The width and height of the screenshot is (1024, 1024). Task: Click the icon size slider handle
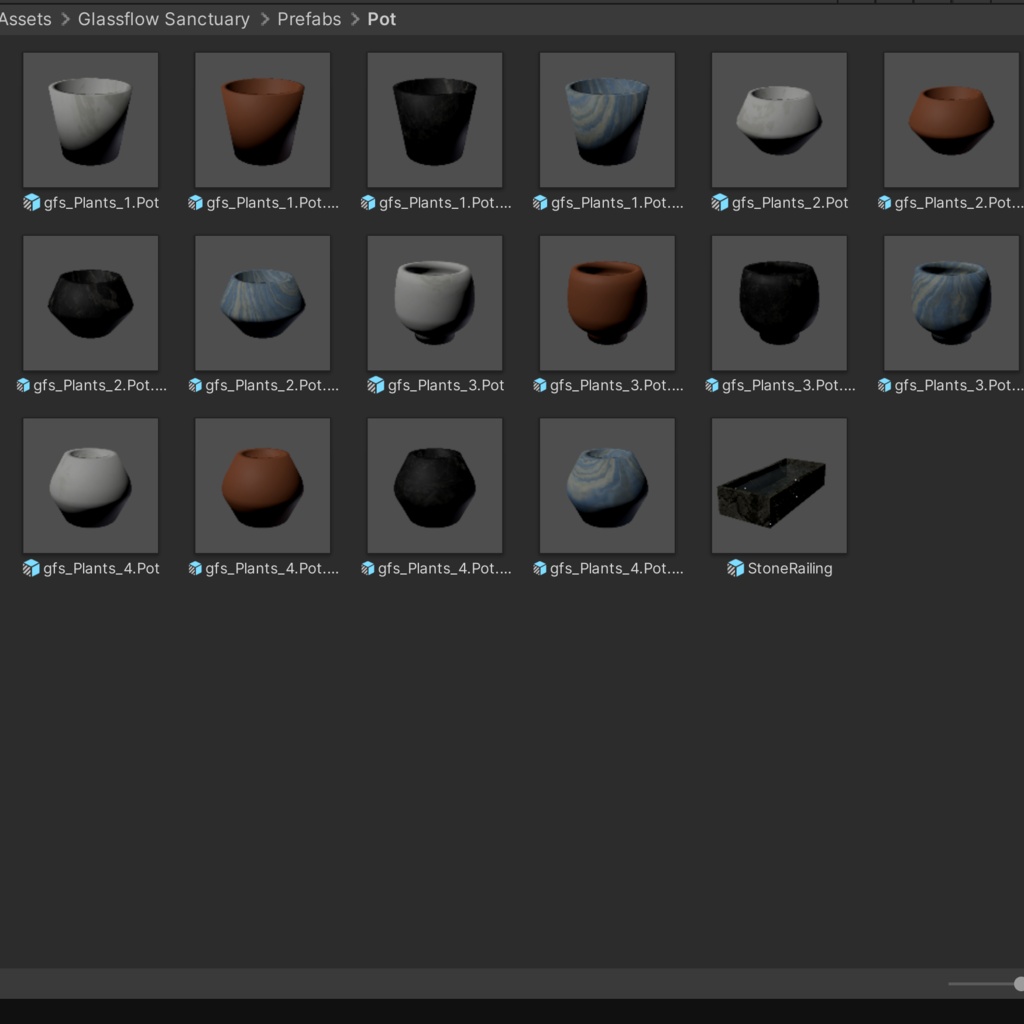1019,984
